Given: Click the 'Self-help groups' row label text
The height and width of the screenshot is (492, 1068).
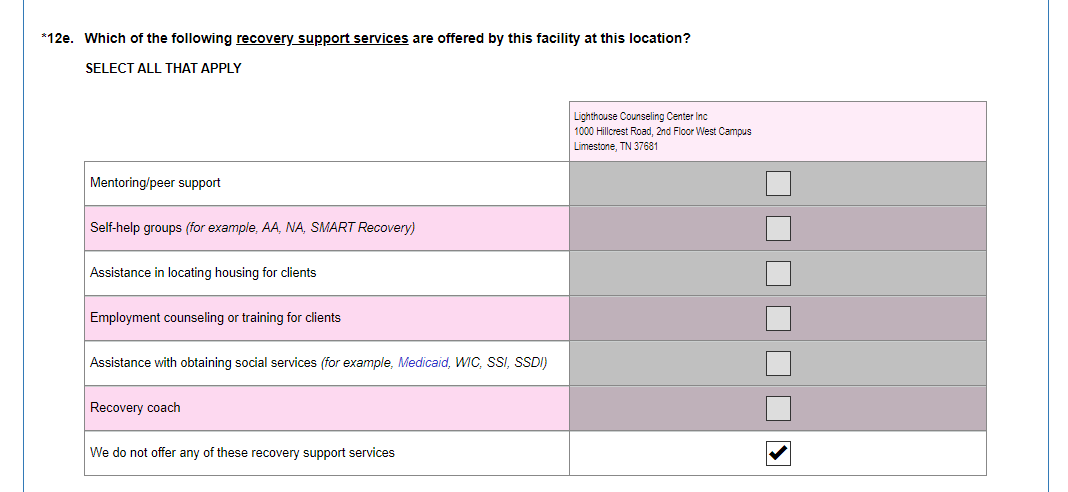Looking at the screenshot, I should [x=136, y=228].
